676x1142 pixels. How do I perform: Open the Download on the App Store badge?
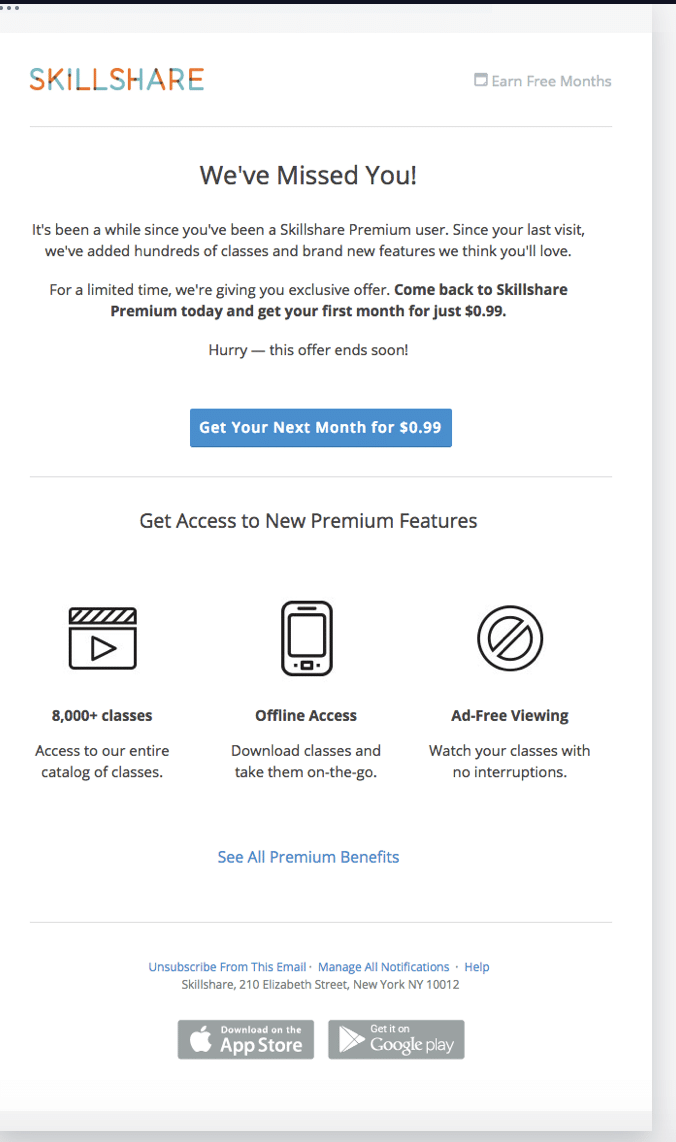point(246,1040)
